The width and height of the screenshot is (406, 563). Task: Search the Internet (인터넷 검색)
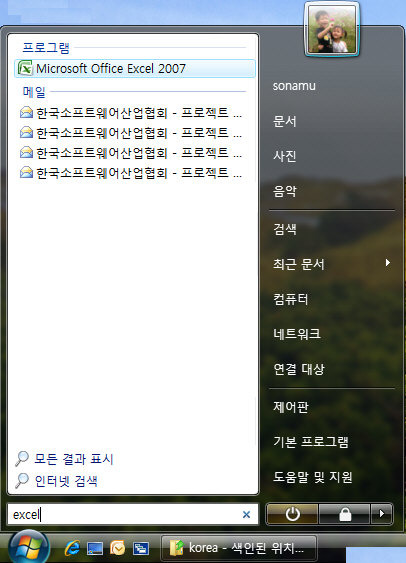coord(66,481)
